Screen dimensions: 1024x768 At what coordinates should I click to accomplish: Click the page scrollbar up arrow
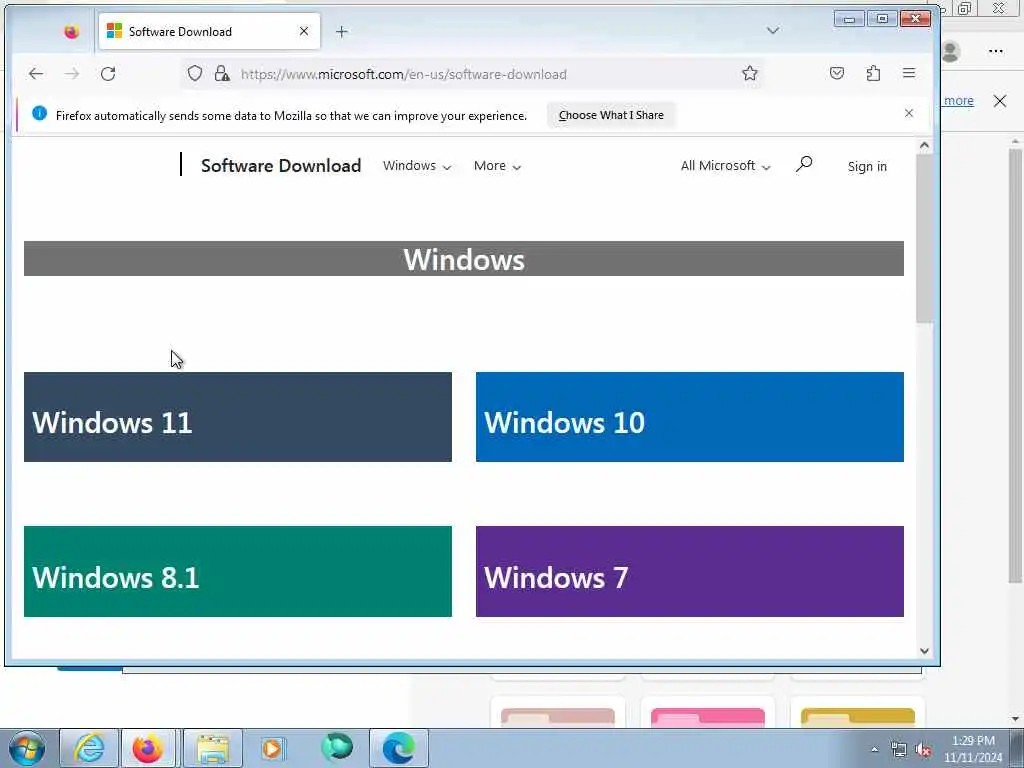coord(924,145)
